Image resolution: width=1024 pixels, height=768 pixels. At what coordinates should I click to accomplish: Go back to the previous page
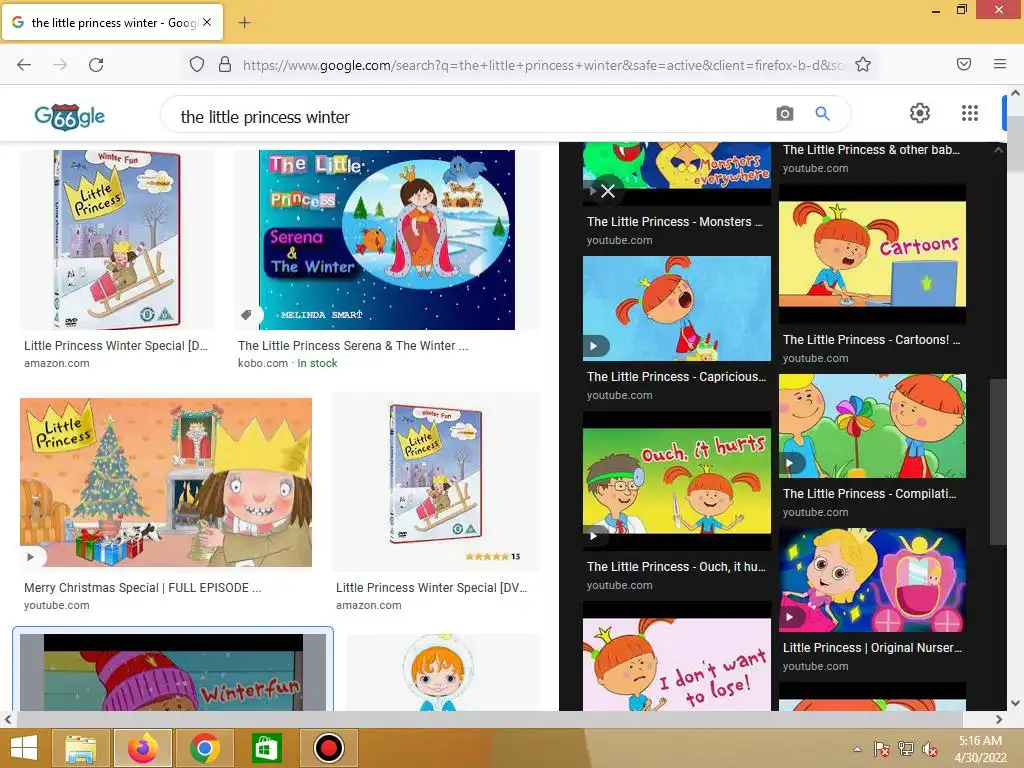click(24, 65)
